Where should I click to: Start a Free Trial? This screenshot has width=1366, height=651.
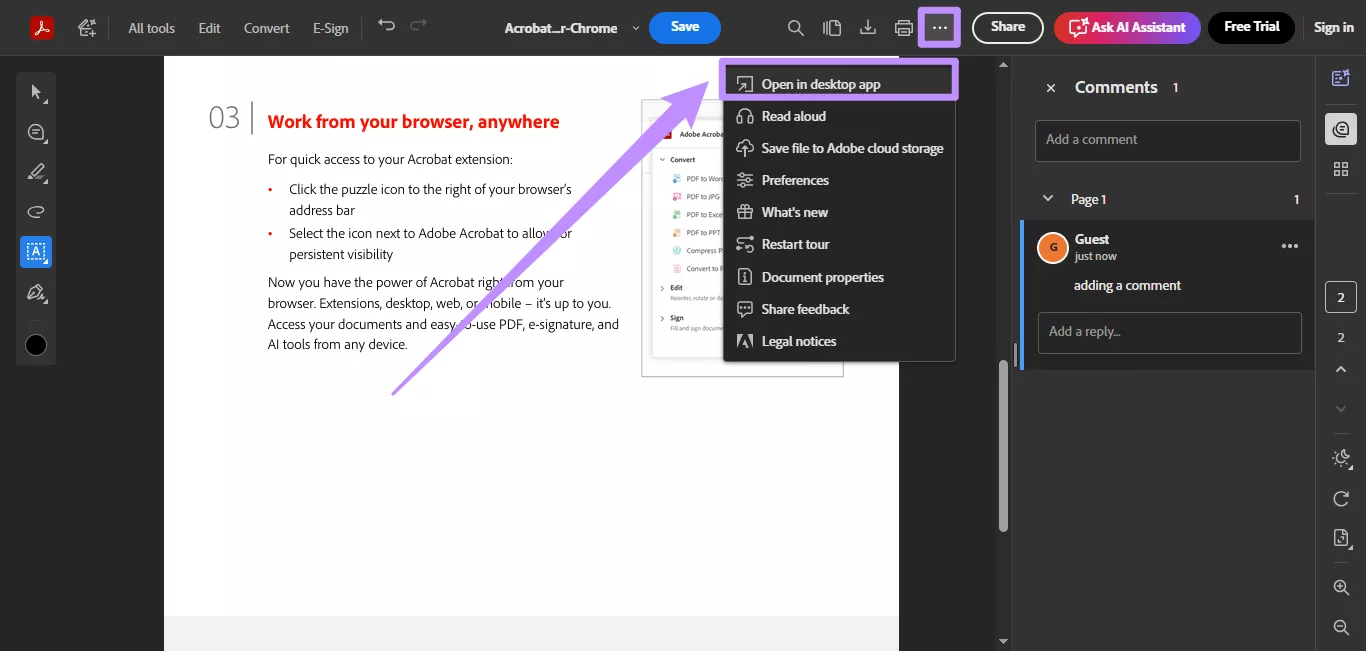coord(1251,27)
